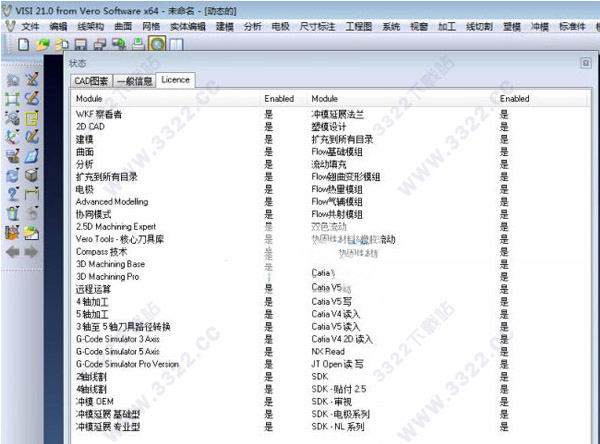This screenshot has width=600, height=444.
Task: Open the 尺寸标注 menu
Action: click(x=317, y=26)
